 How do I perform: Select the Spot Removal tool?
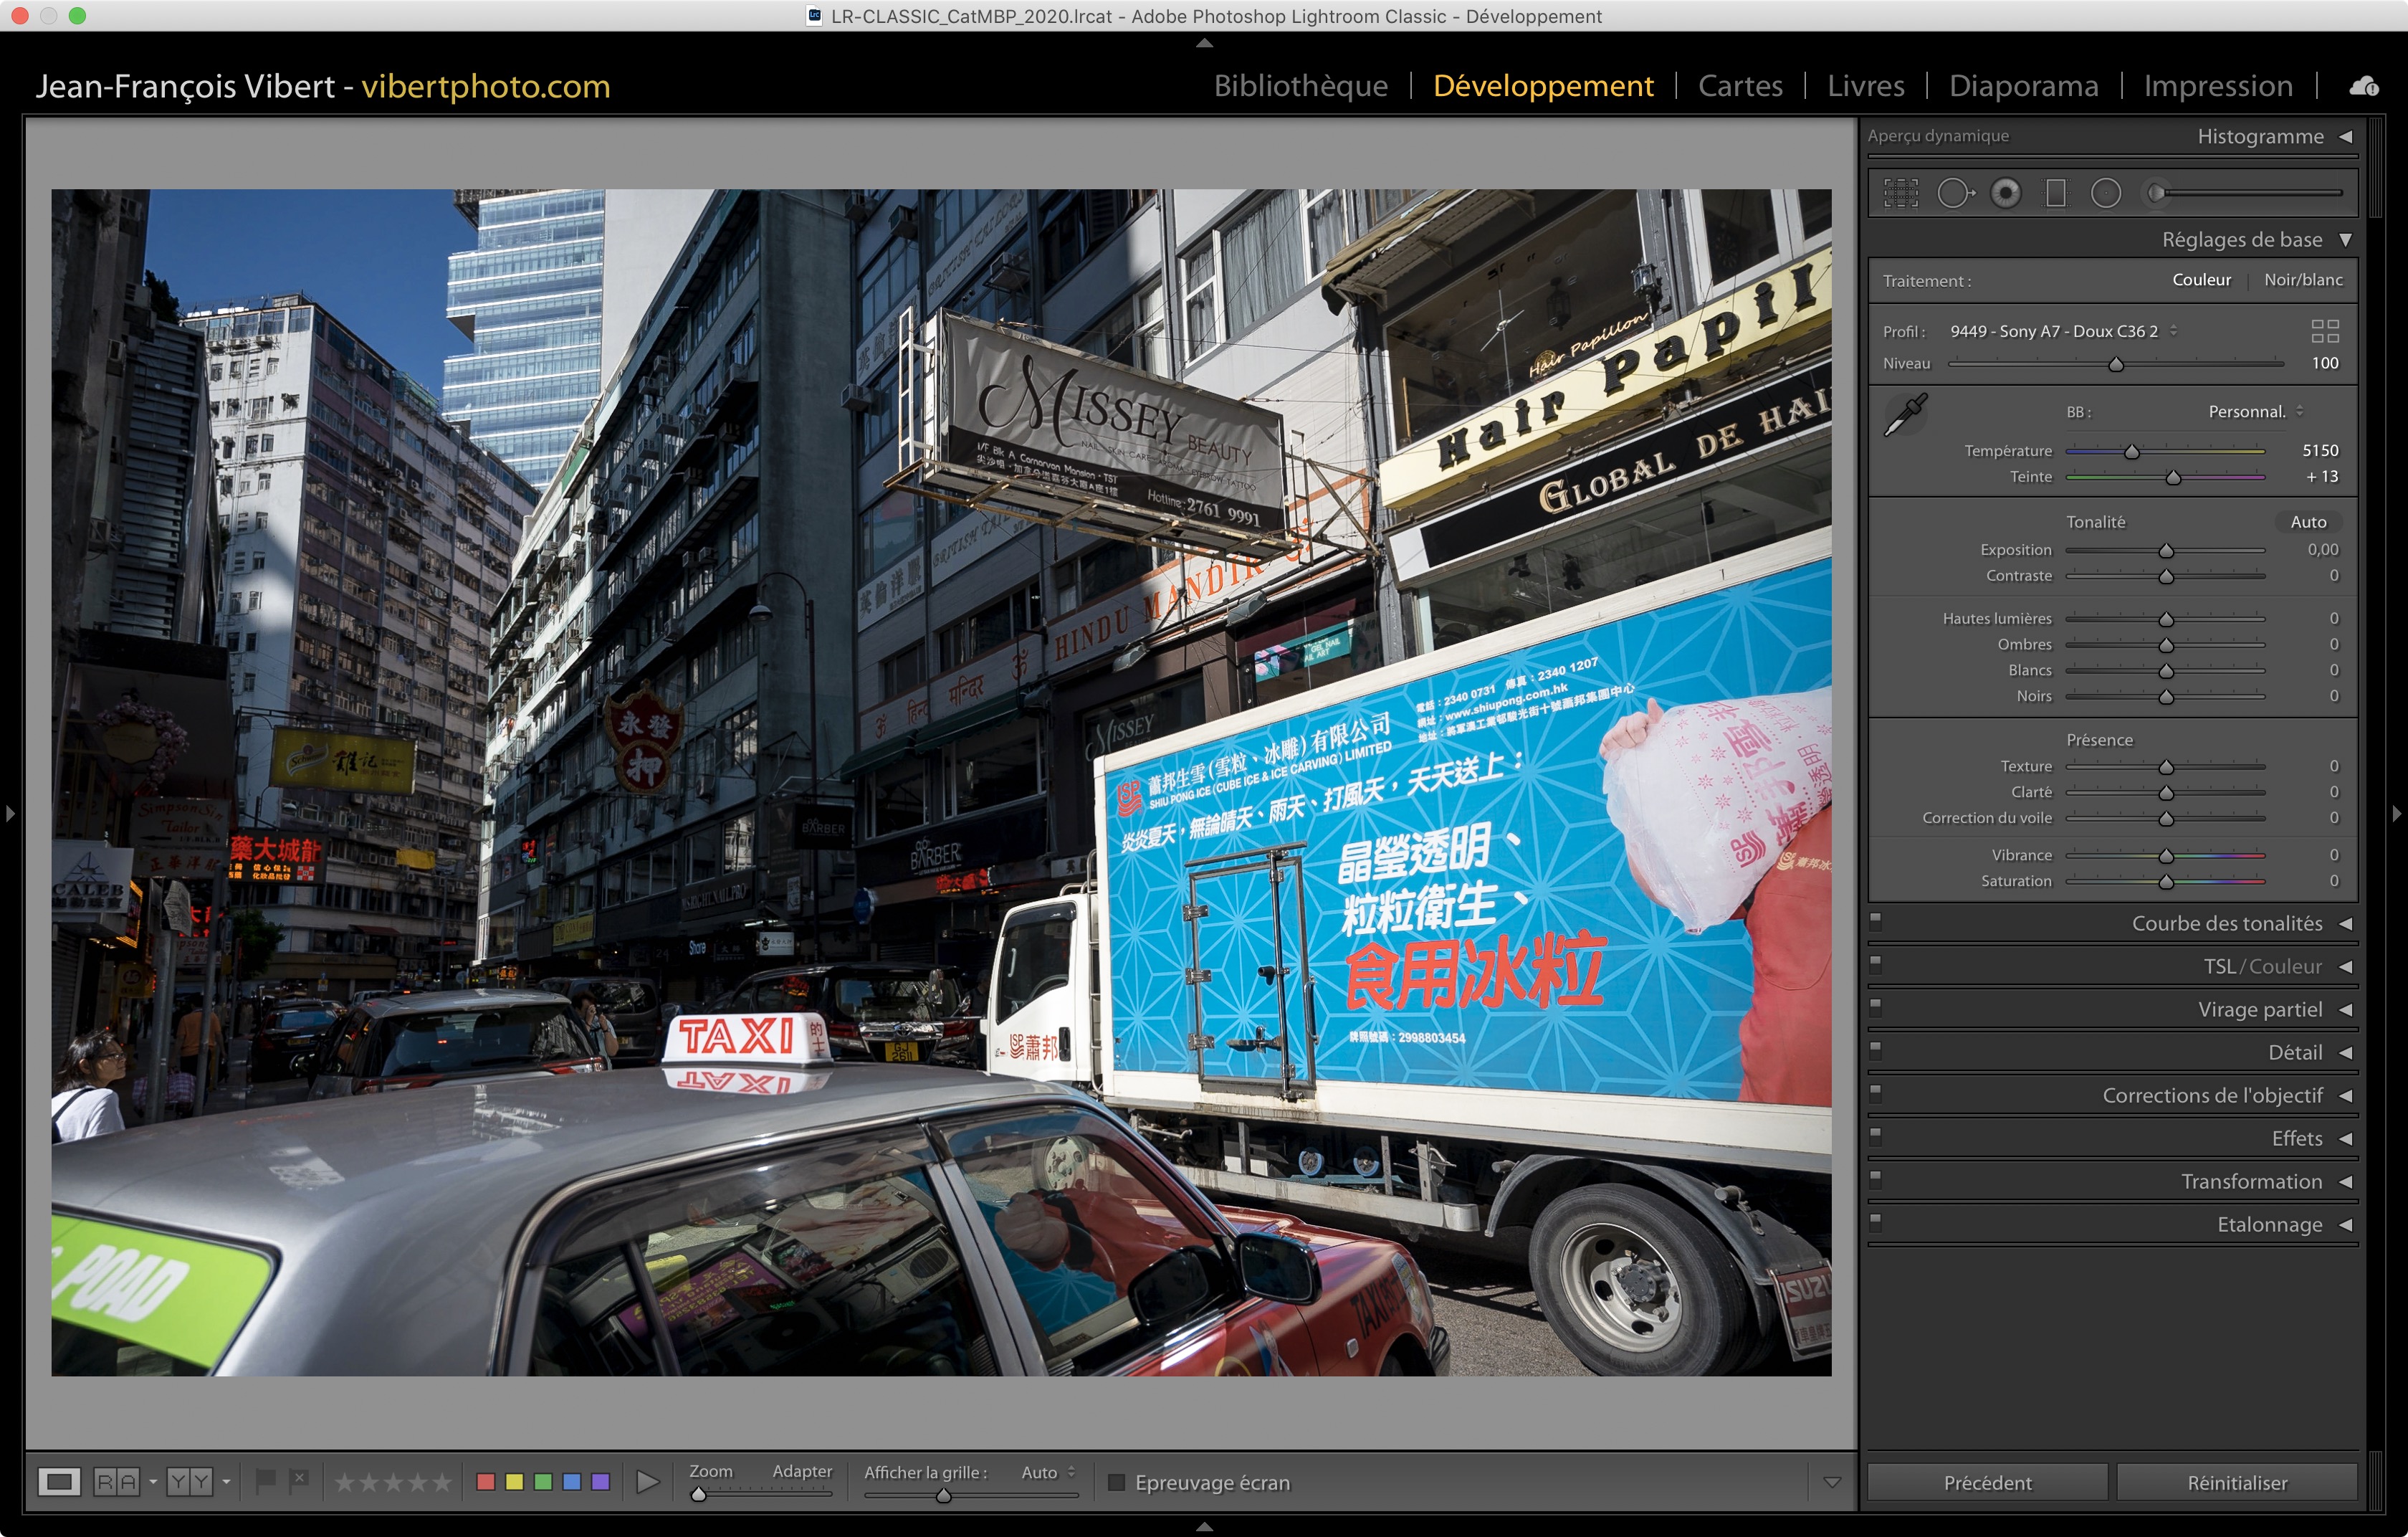pos(1954,193)
